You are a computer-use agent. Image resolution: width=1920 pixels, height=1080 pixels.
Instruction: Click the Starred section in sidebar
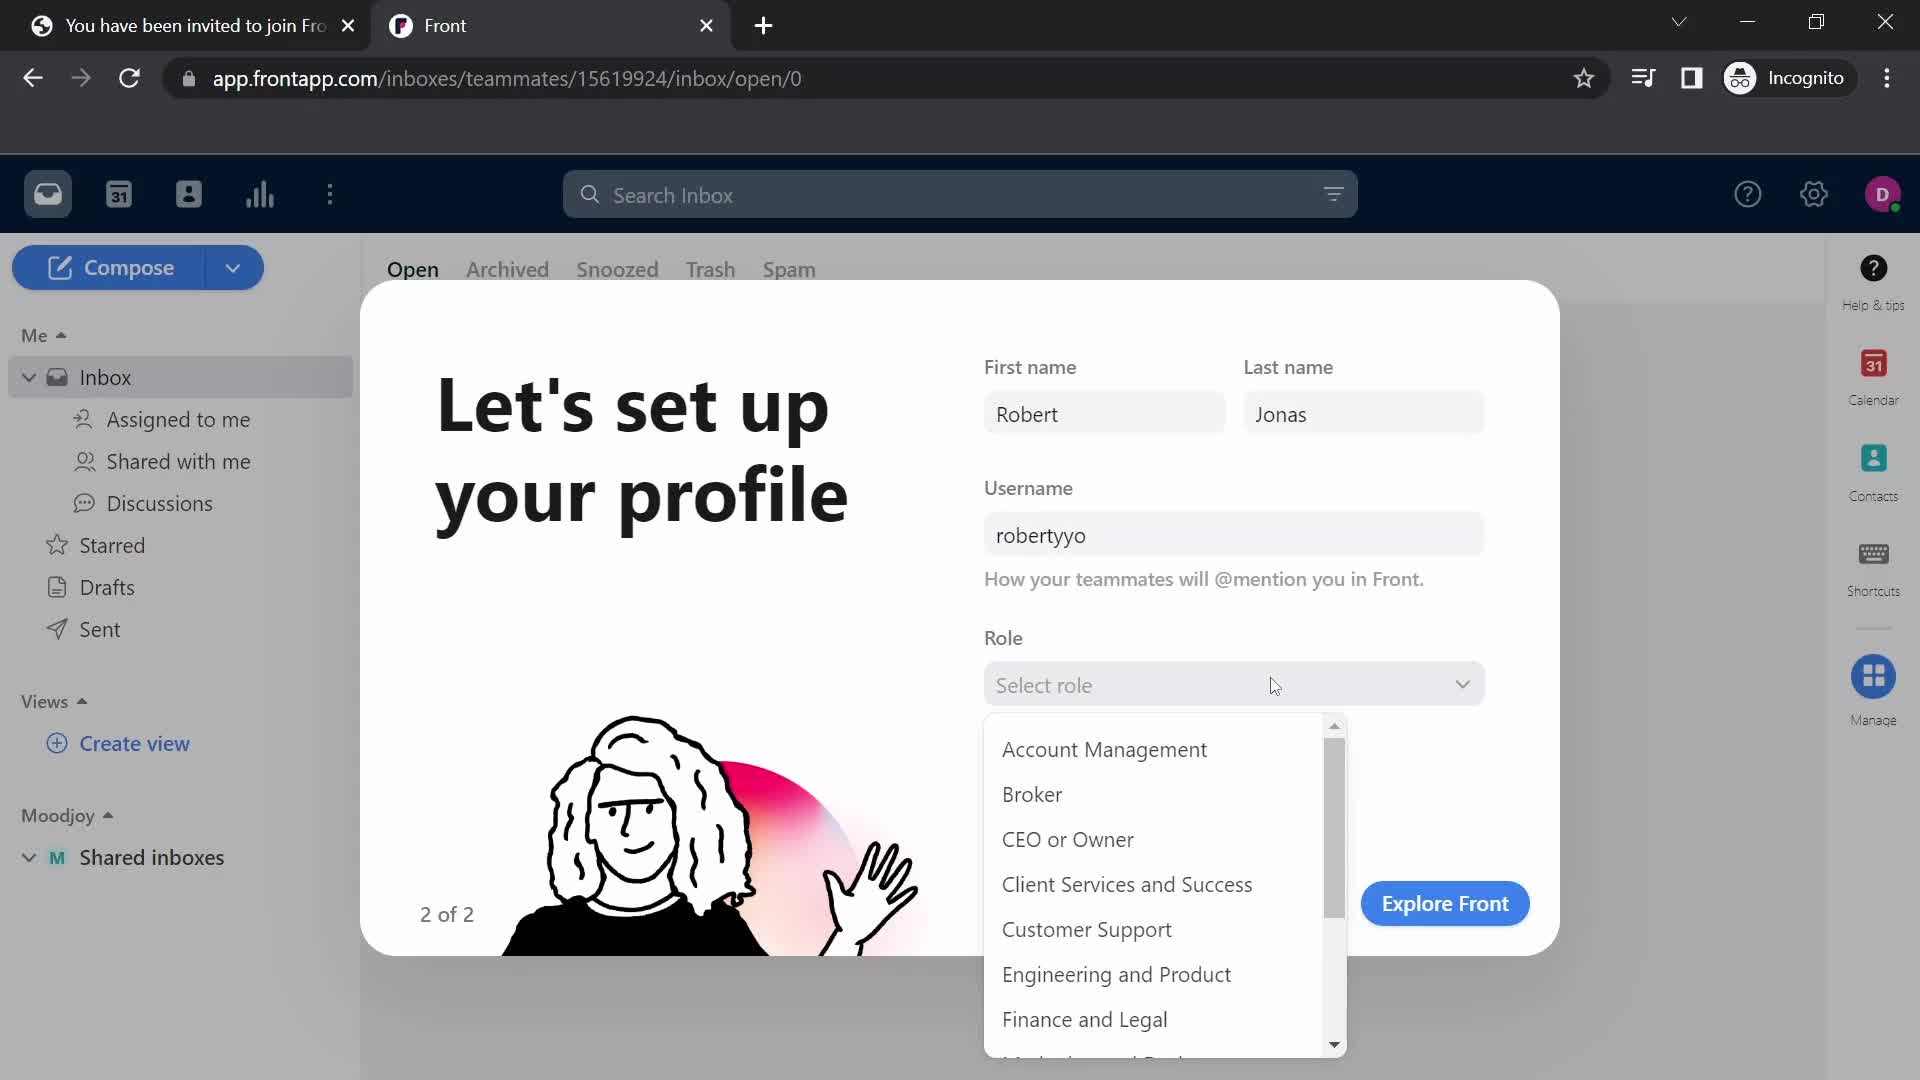112,545
